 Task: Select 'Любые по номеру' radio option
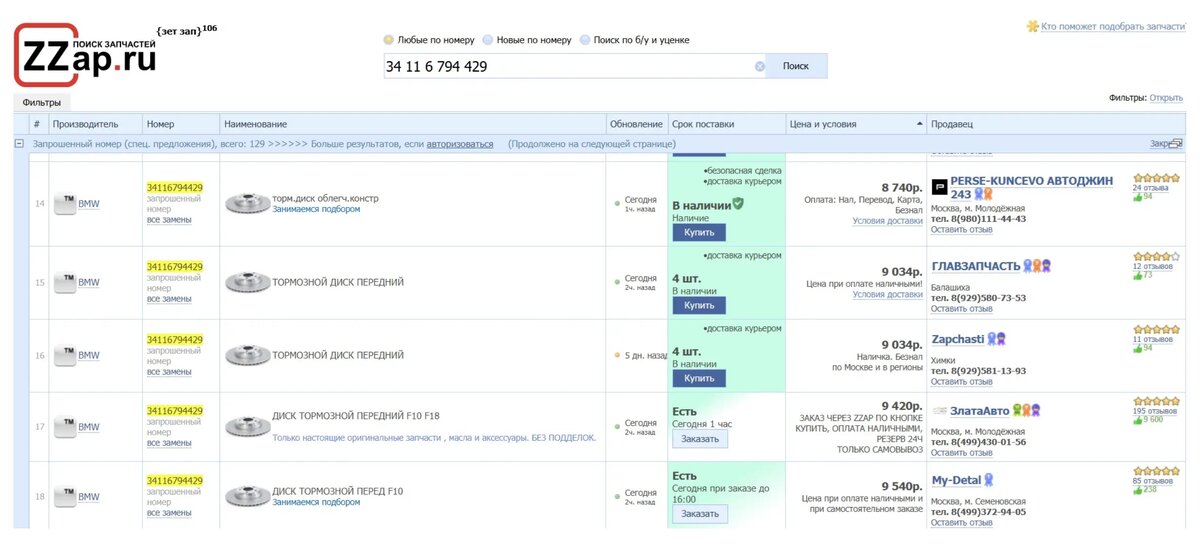tap(389, 40)
